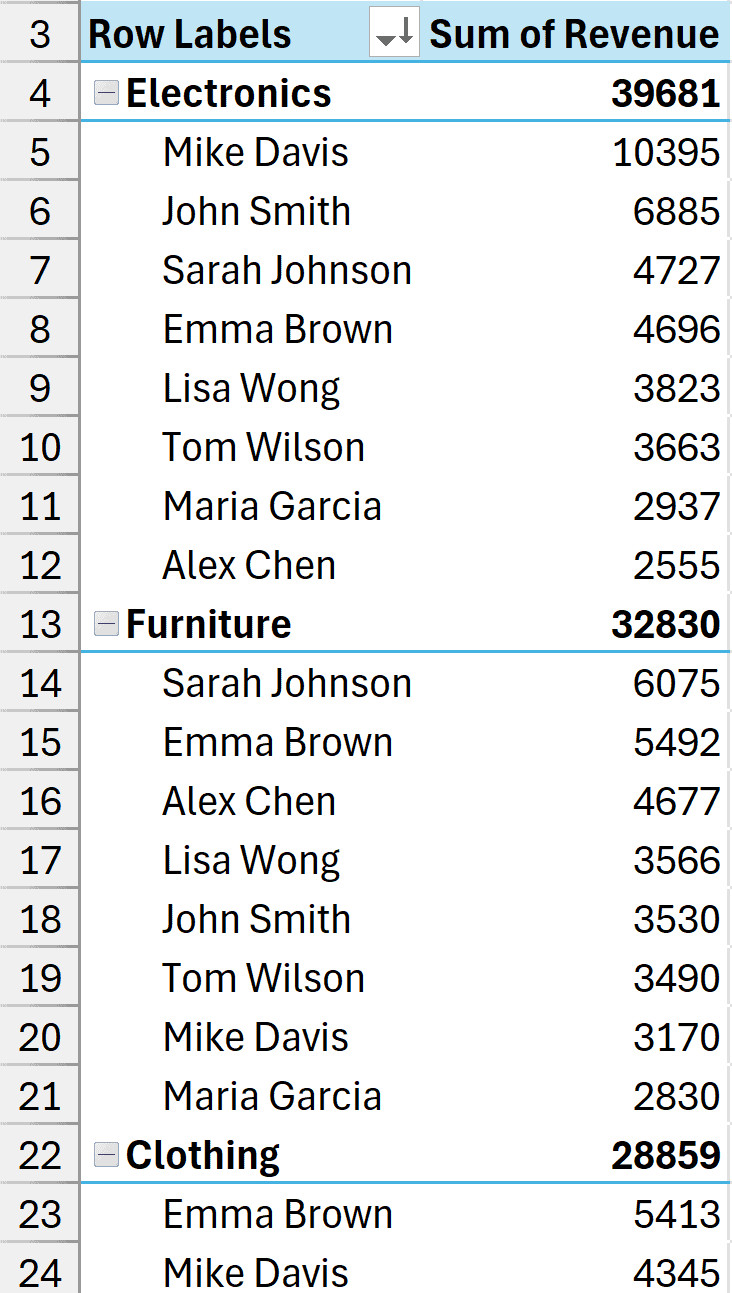732x1293 pixels.
Task: Click the Clothing total 28859 cell
Action: click(x=665, y=1155)
